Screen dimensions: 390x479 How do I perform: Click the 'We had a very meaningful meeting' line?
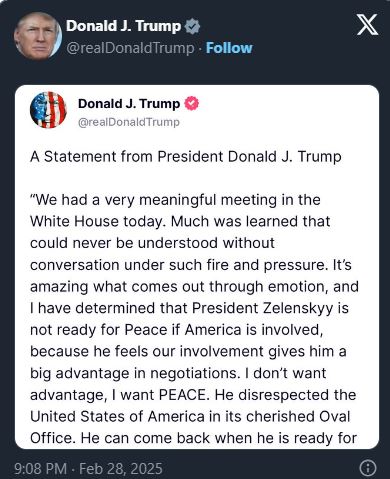pos(175,200)
